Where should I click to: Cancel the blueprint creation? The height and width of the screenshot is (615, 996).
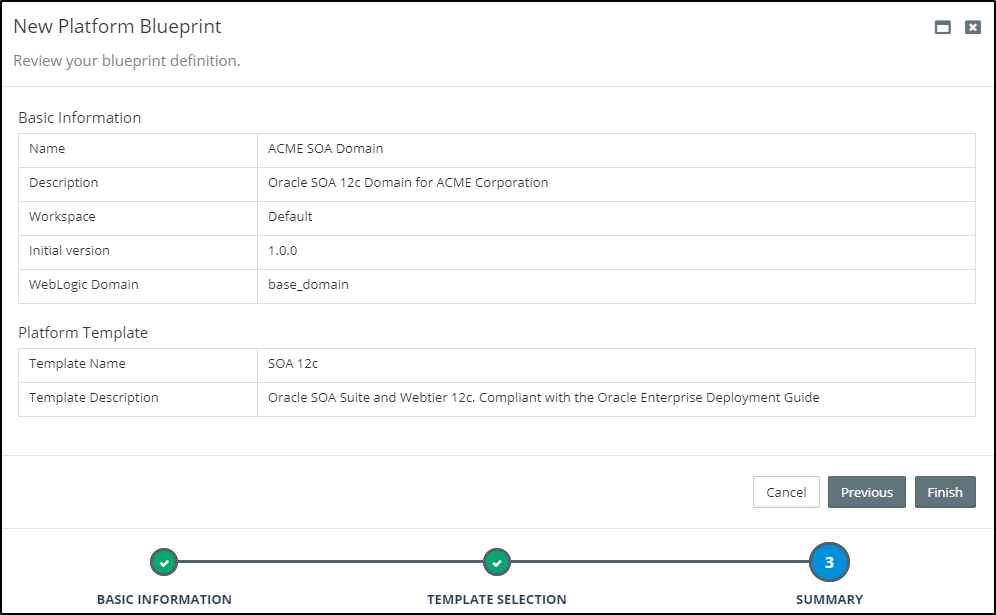786,492
